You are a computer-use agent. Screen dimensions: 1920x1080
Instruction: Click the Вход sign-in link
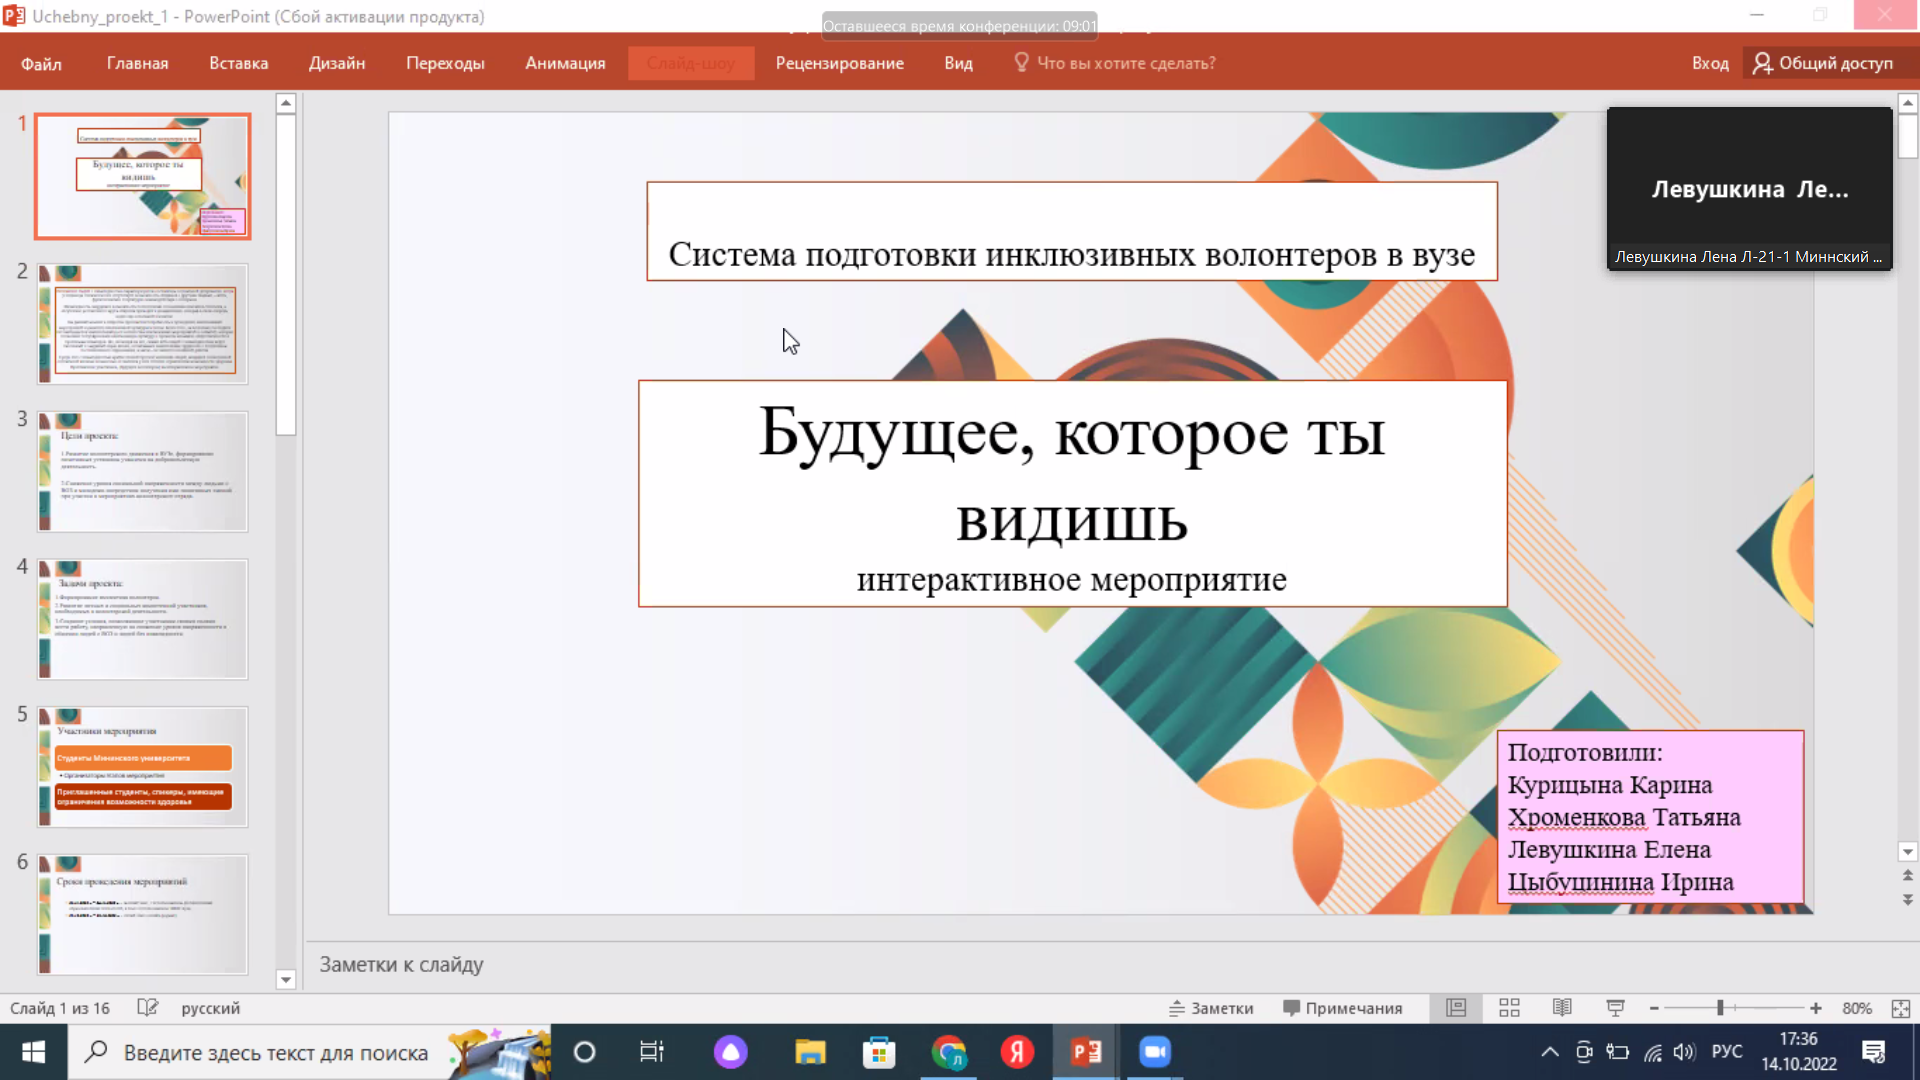[x=1709, y=63]
